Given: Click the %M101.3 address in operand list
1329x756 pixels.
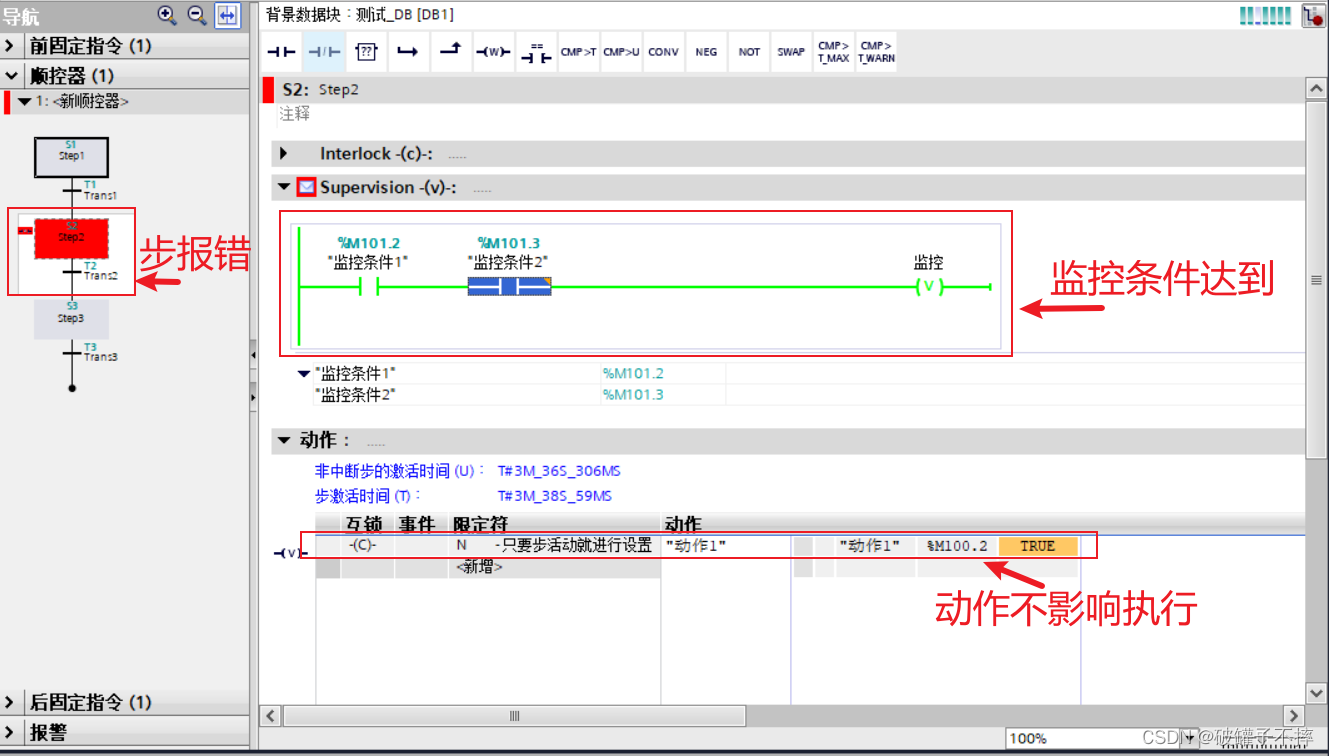Looking at the screenshot, I should pos(632,394).
